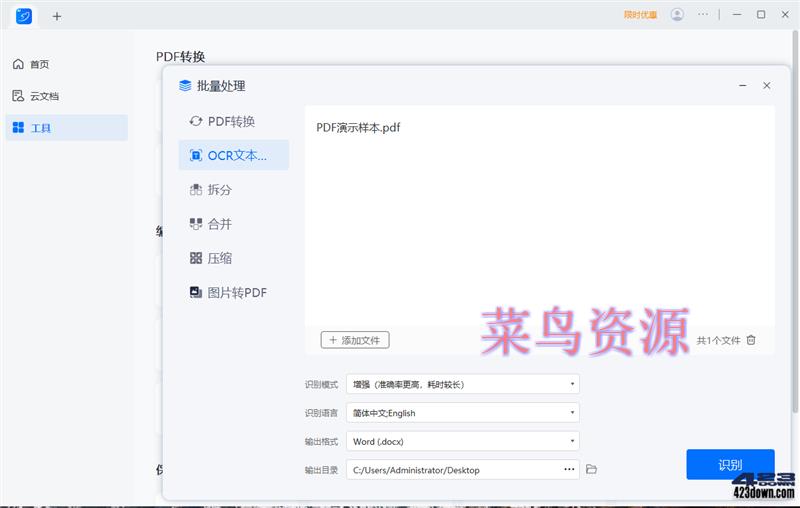
Task: Click the plus icon to open new tab
Action: [x=57, y=16]
